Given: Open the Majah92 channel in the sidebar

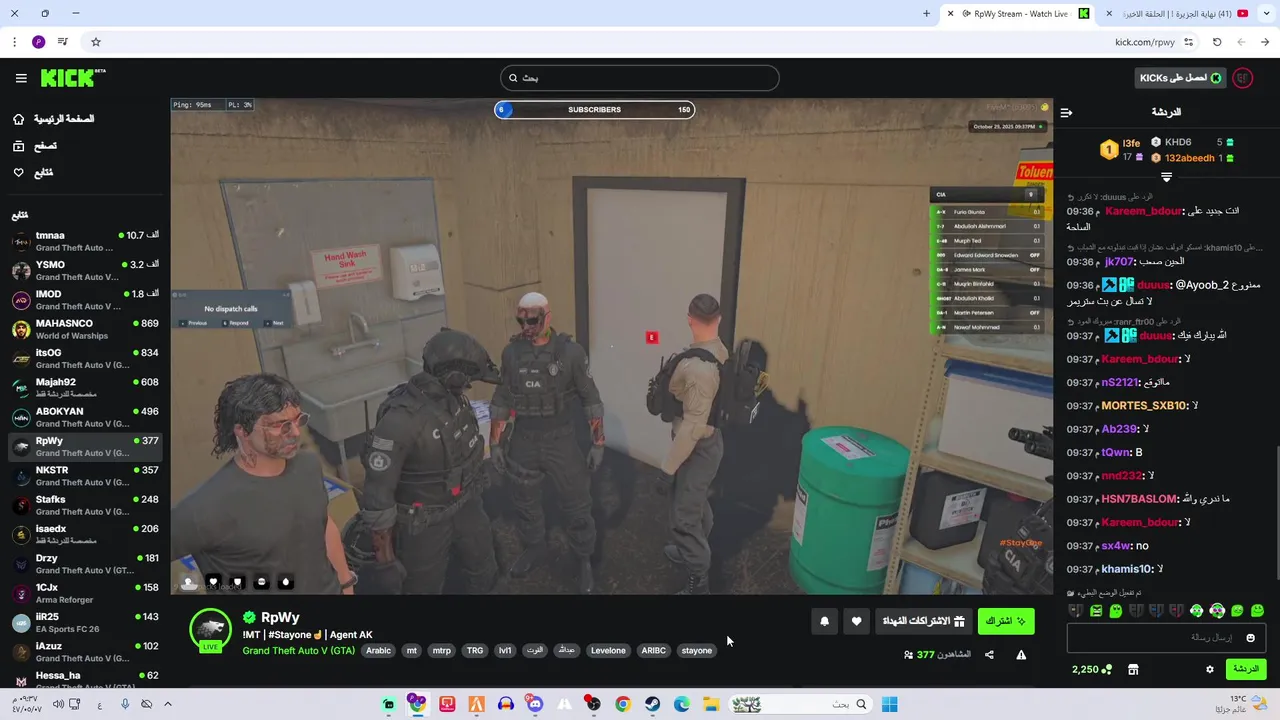Looking at the screenshot, I should coord(85,388).
